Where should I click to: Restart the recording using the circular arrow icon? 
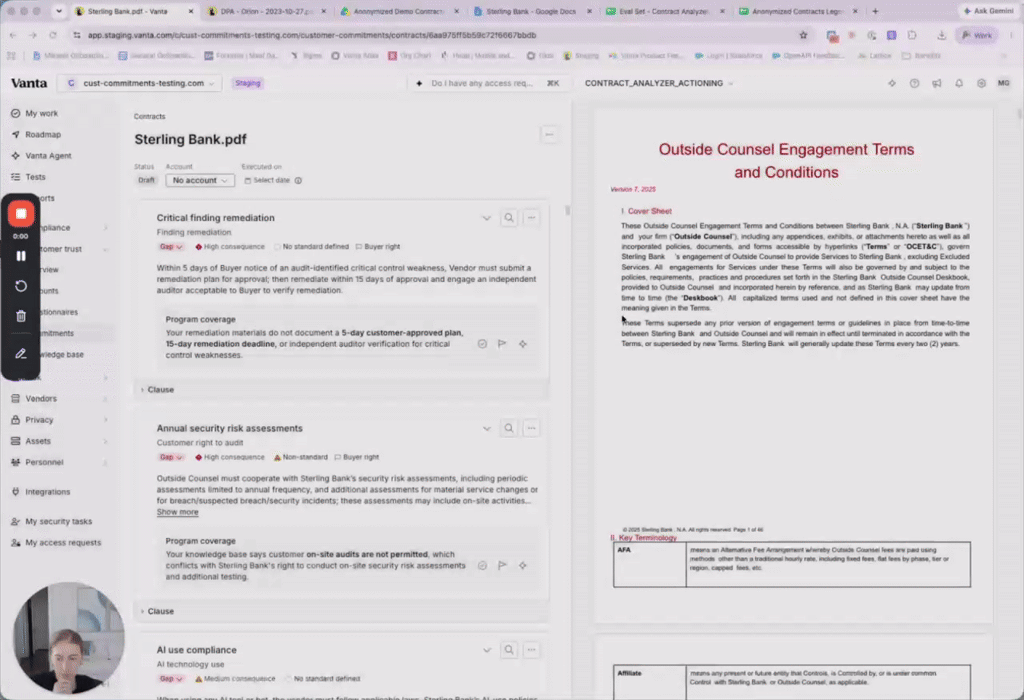point(21,286)
